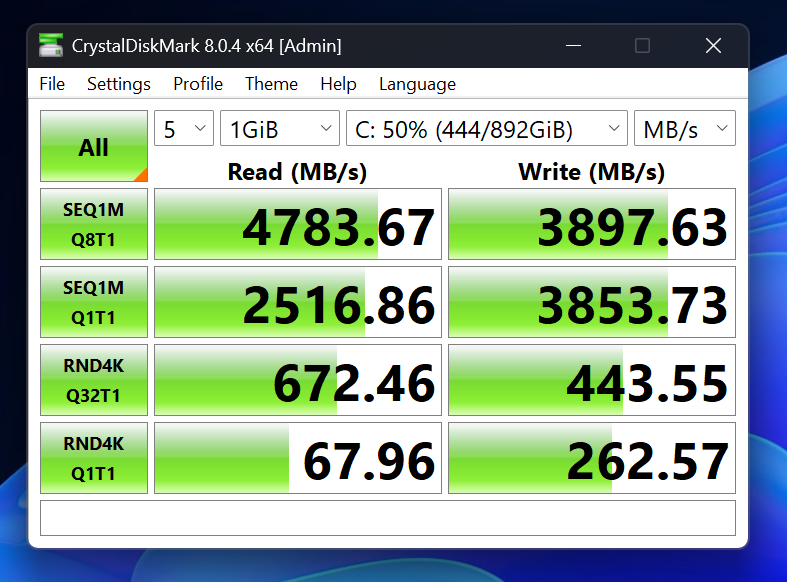Click RND4K Q32T1 write result 443.55
This screenshot has height=582, width=787.
click(x=592, y=380)
